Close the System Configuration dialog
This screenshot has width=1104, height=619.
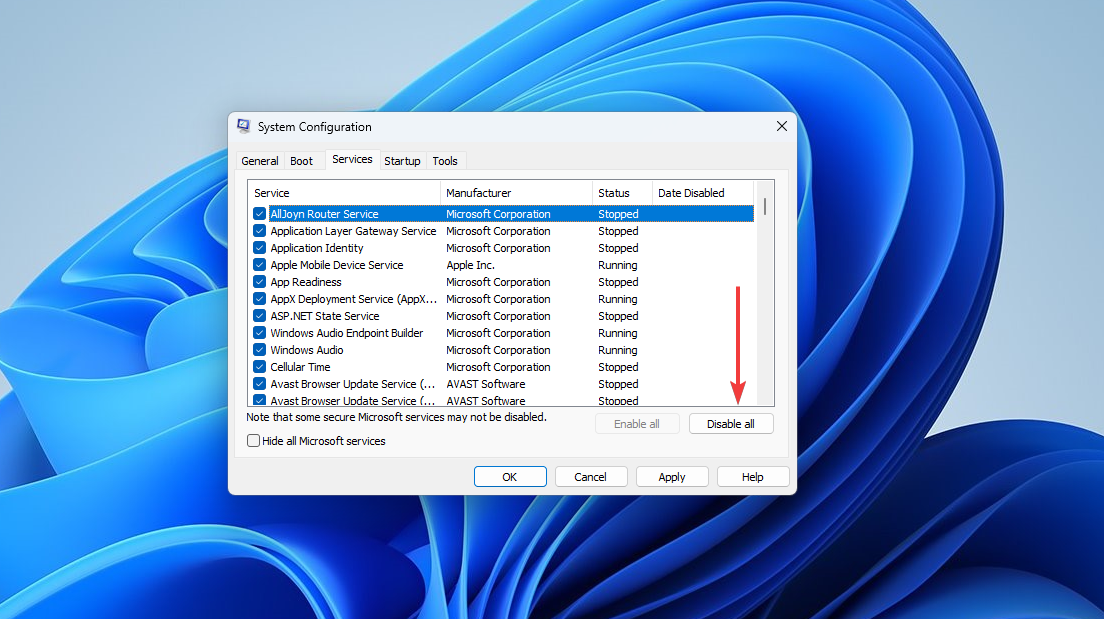point(782,126)
